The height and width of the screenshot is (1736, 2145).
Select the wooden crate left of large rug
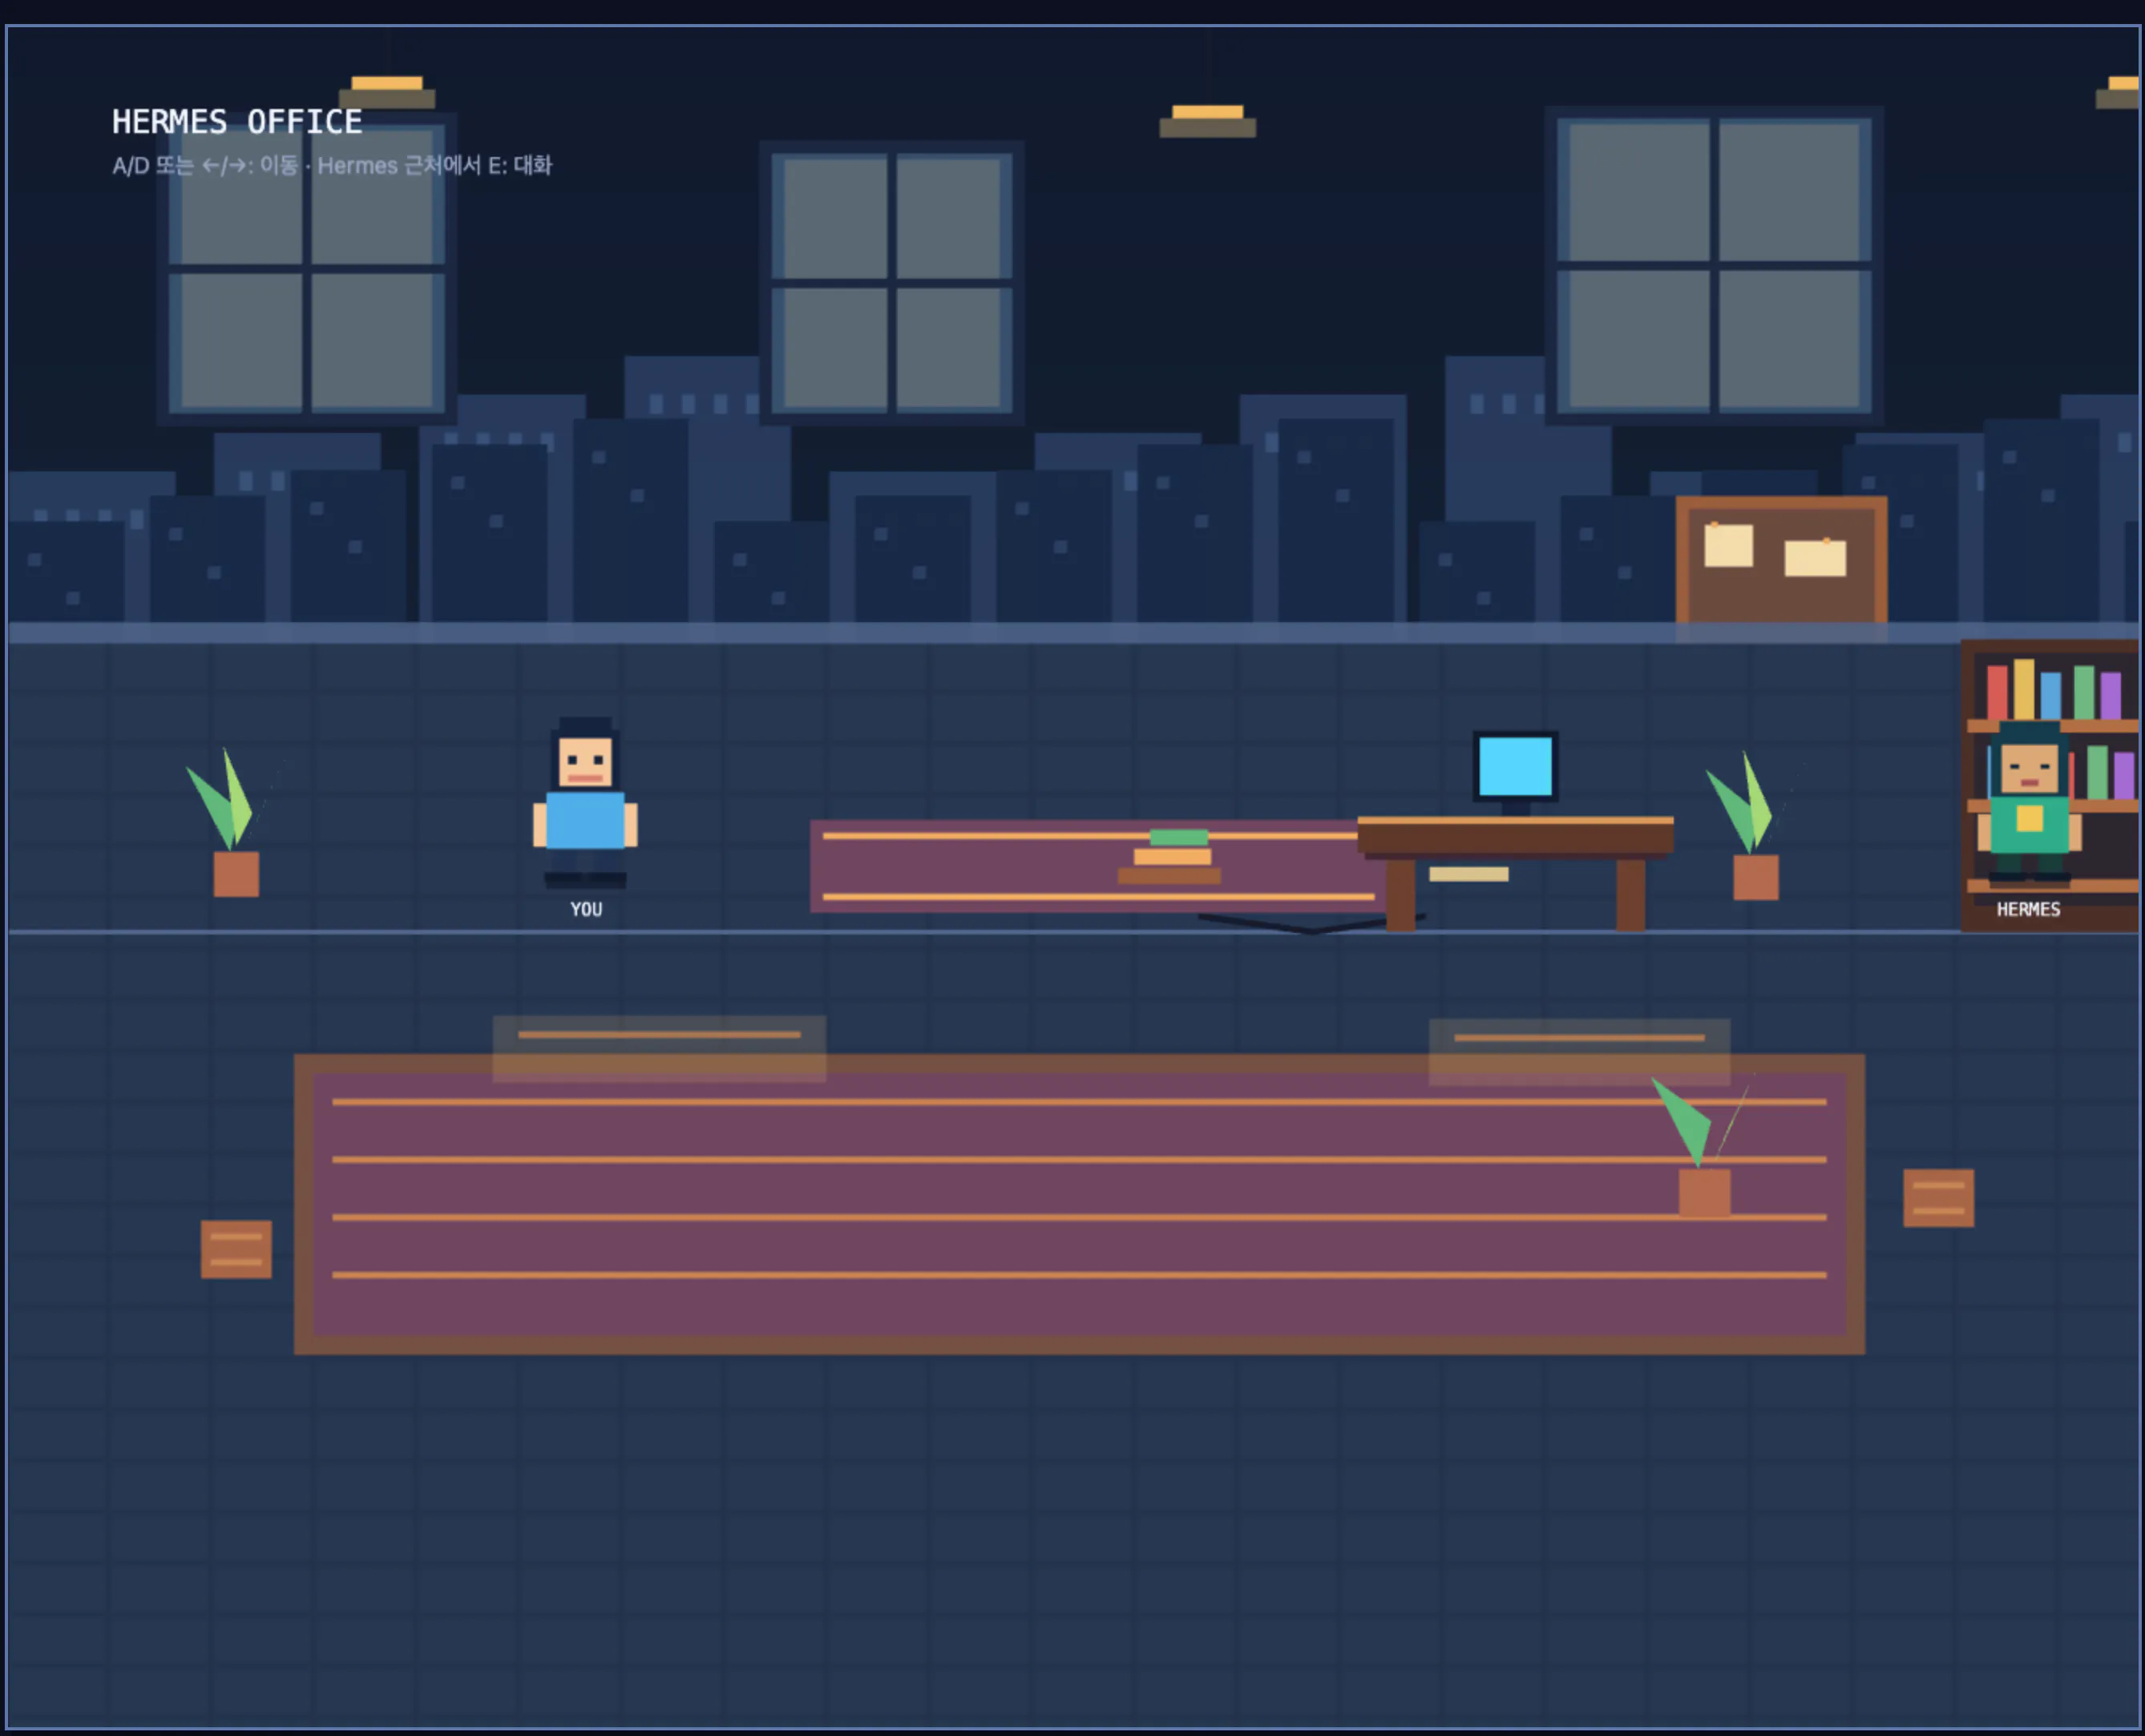coord(236,1249)
